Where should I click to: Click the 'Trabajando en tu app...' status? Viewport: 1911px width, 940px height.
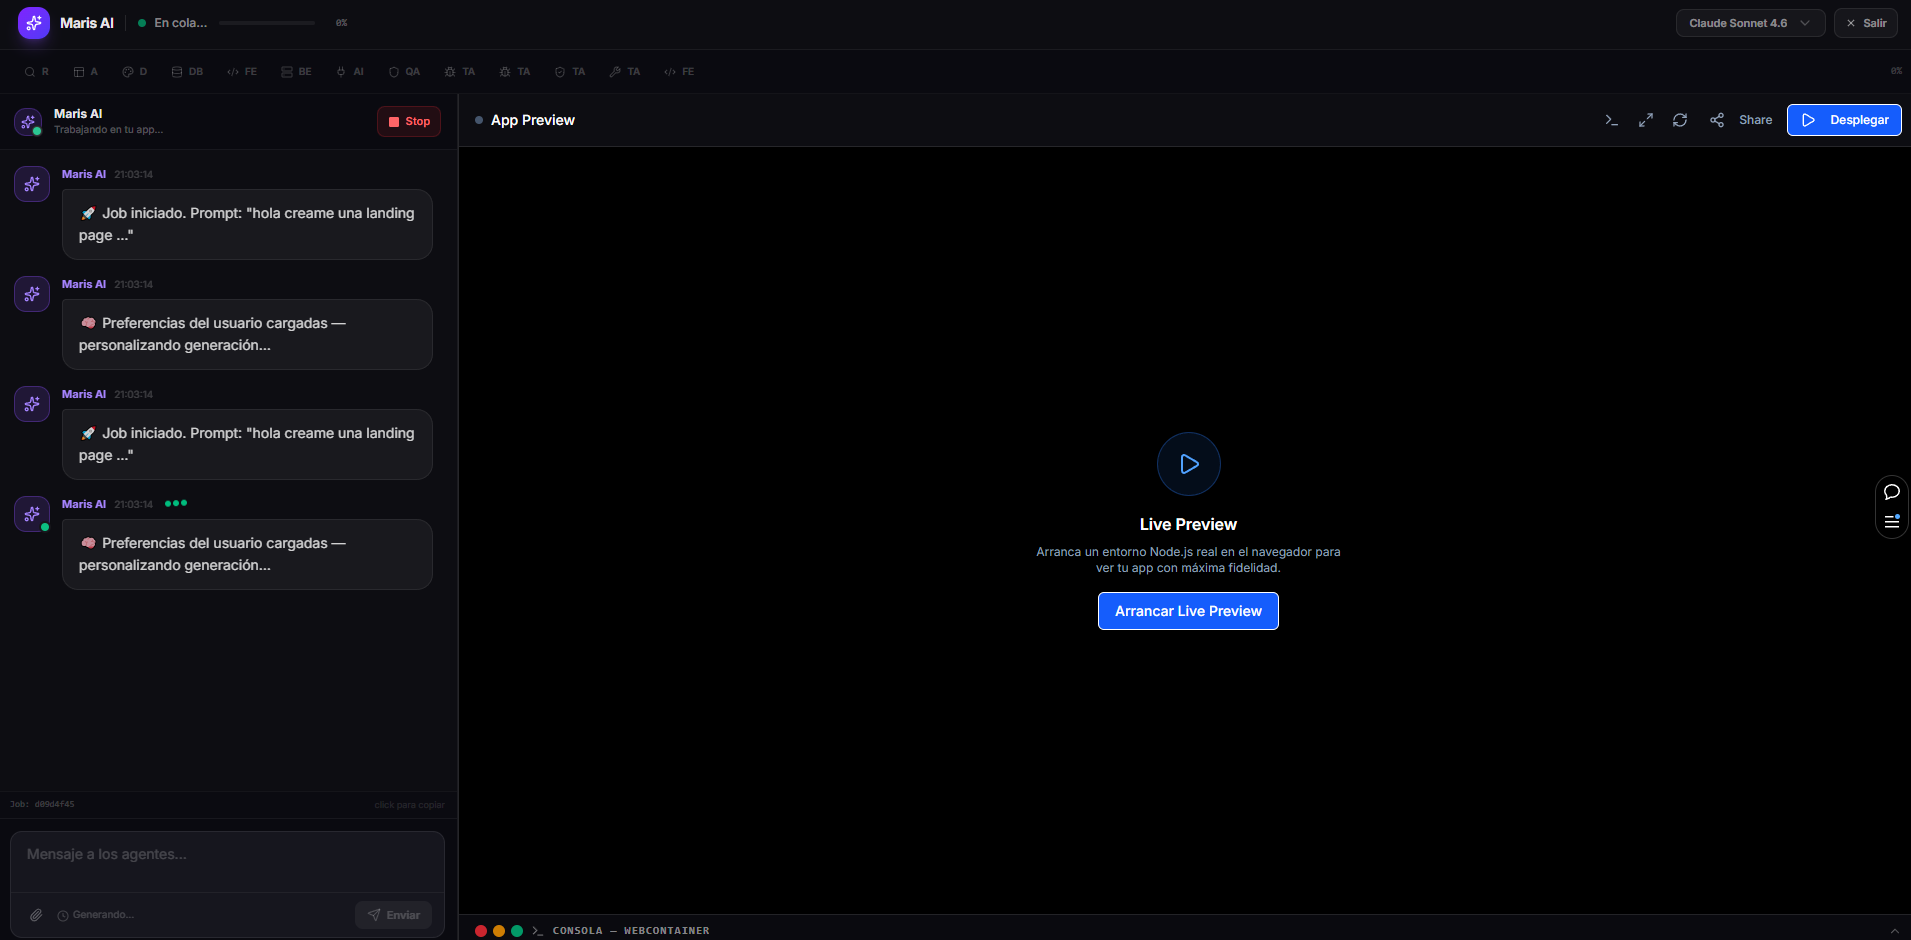tap(108, 130)
